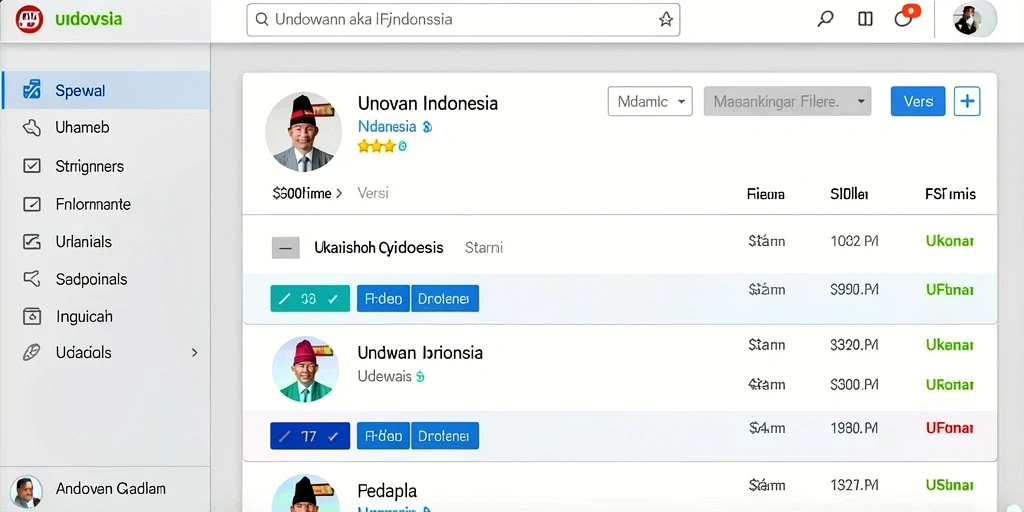Click the $990.PM value cell

pos(854,289)
